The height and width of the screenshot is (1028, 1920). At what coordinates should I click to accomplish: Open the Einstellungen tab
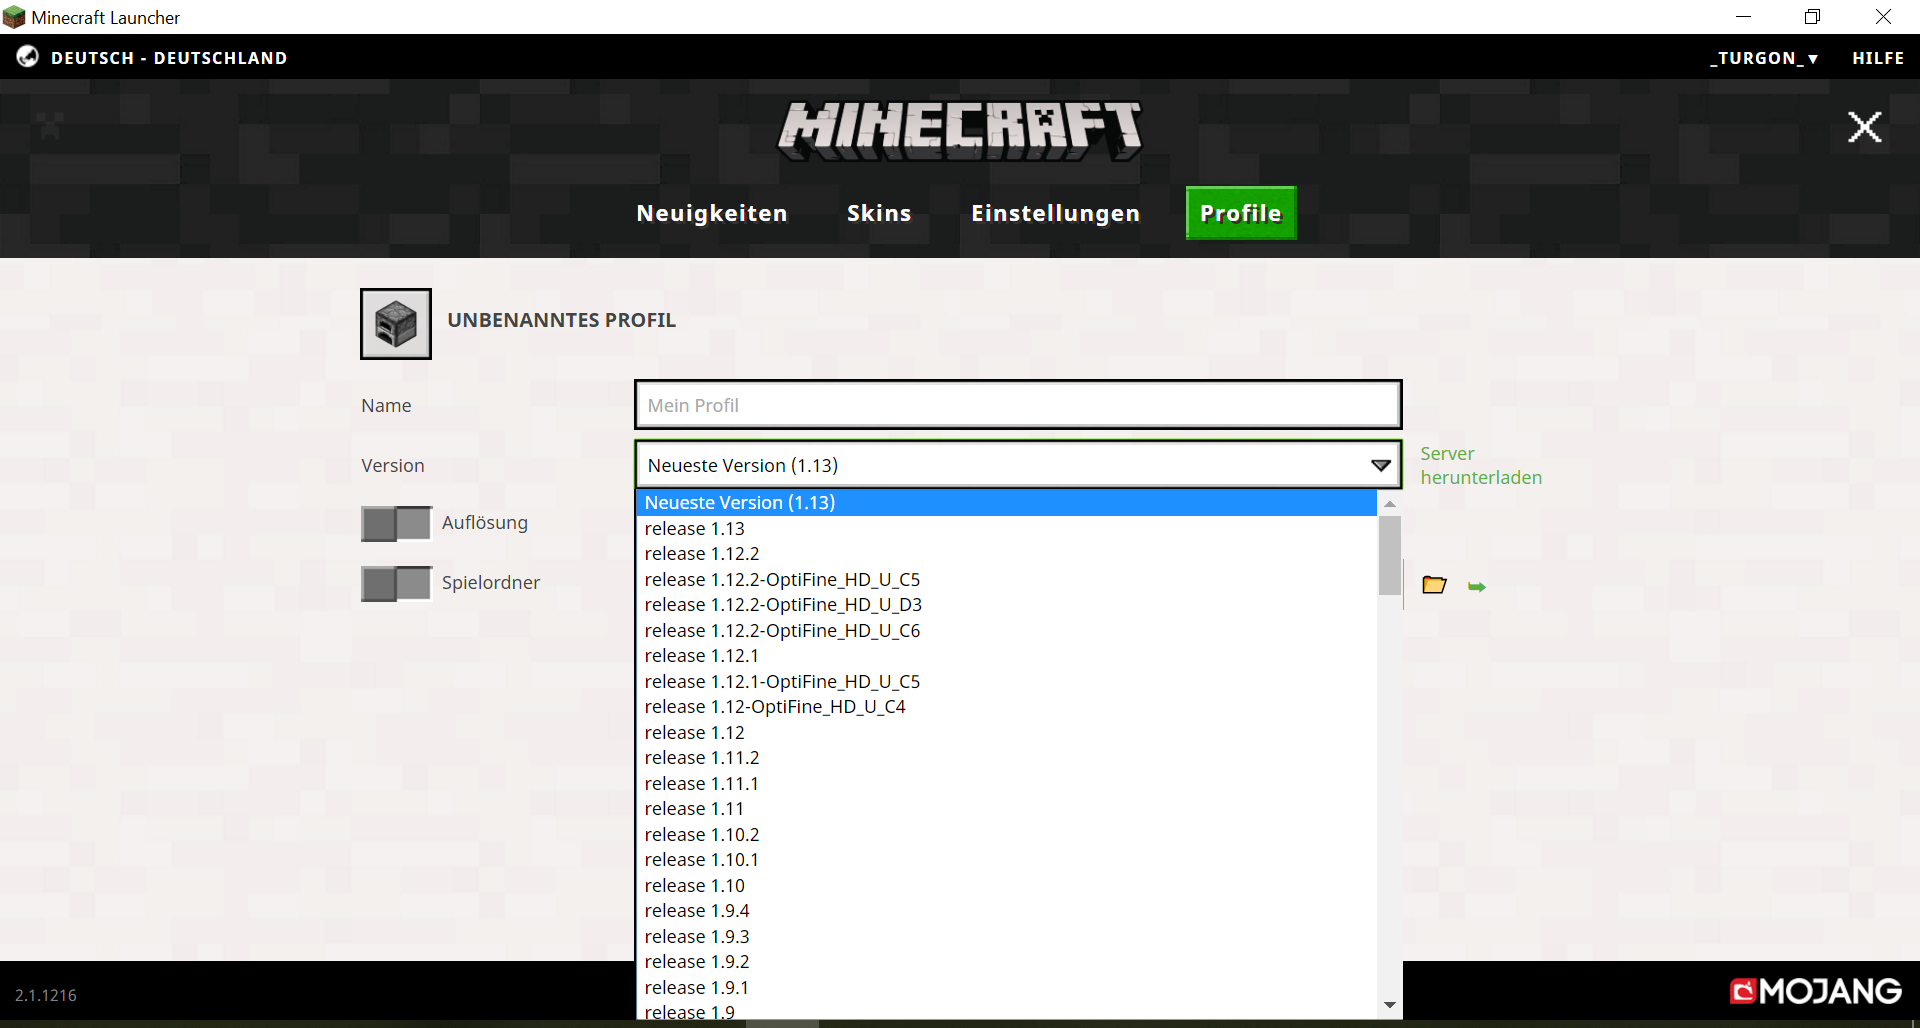pos(1055,213)
